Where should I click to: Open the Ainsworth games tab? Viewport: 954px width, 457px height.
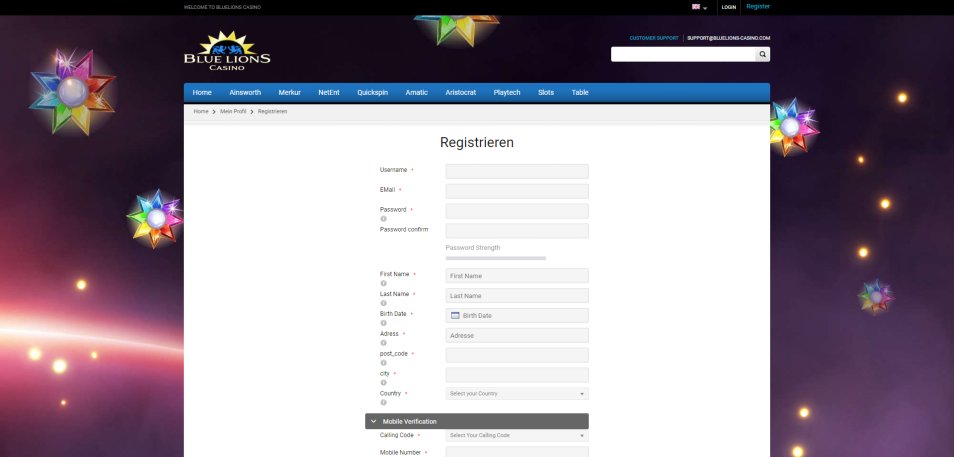(245, 92)
